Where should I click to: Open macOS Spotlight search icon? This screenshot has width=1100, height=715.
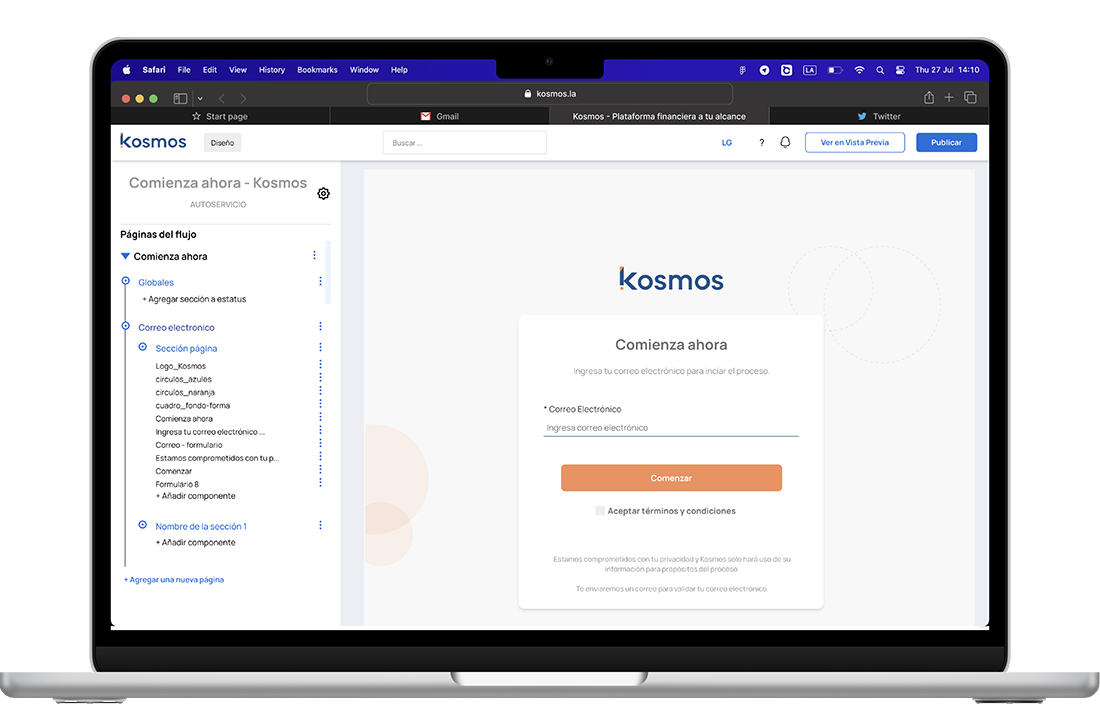coord(880,70)
